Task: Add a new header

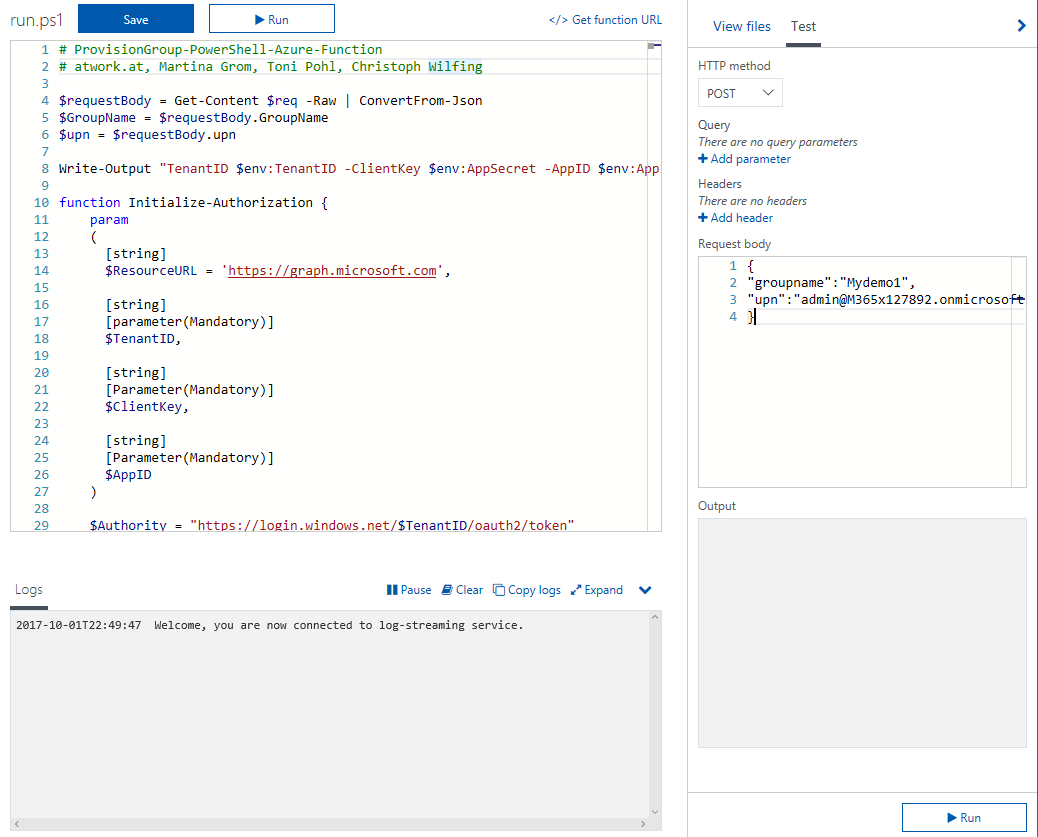Action: pyautogui.click(x=735, y=218)
